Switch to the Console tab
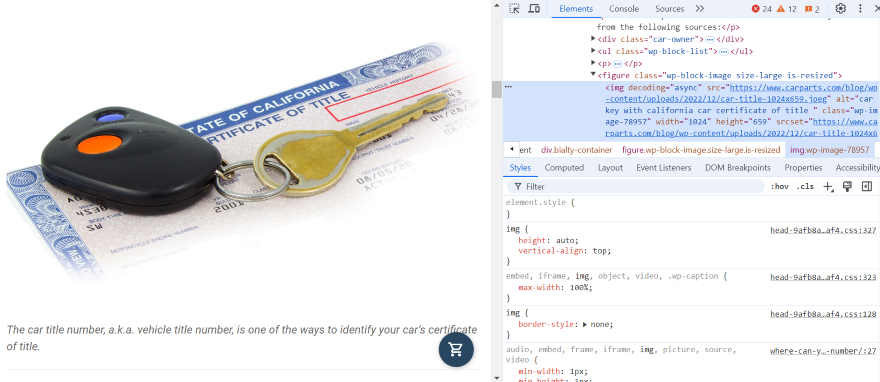Screen dimensions: 880x382 [624, 8]
